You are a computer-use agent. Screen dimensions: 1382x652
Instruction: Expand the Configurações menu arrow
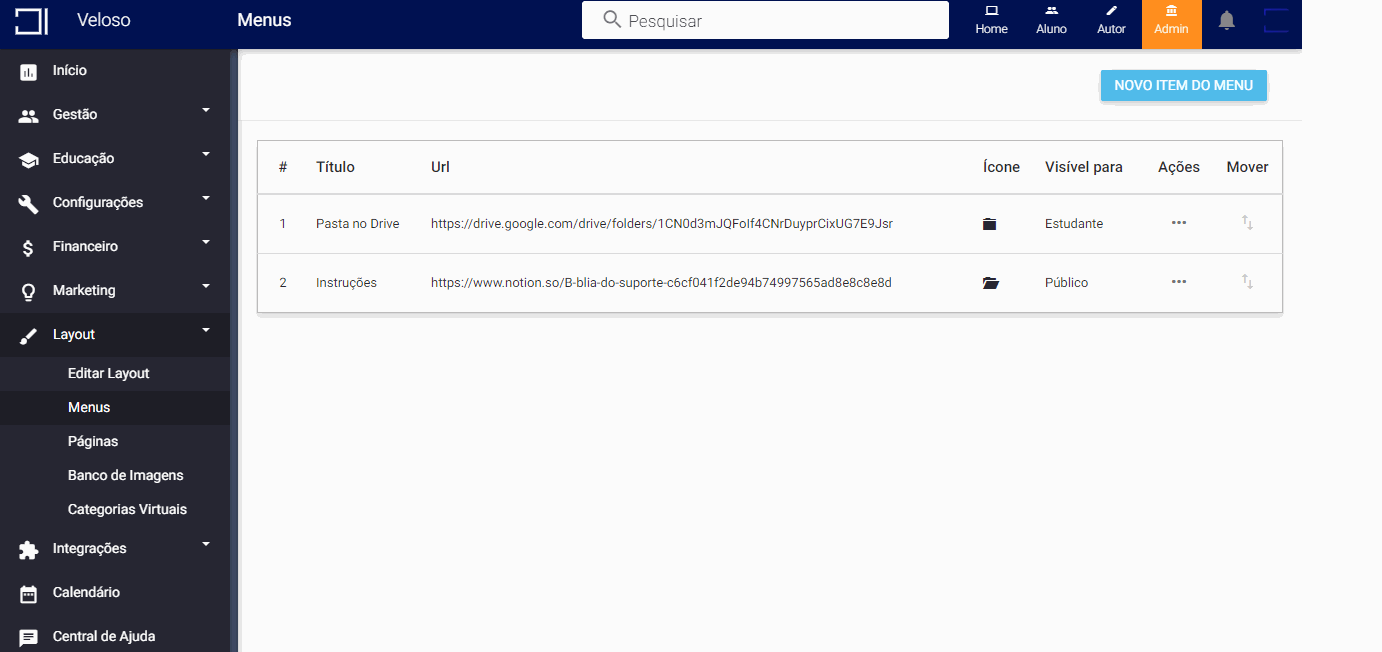(x=206, y=197)
